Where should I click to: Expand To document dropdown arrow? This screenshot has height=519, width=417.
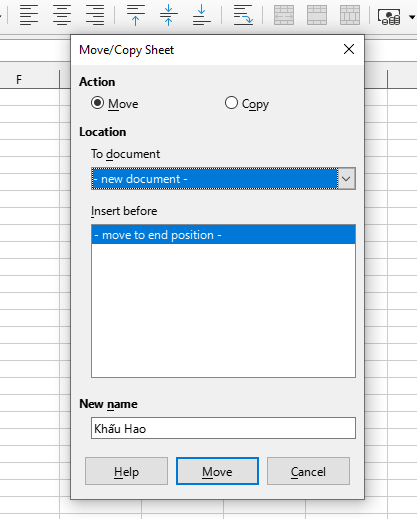[x=347, y=179]
